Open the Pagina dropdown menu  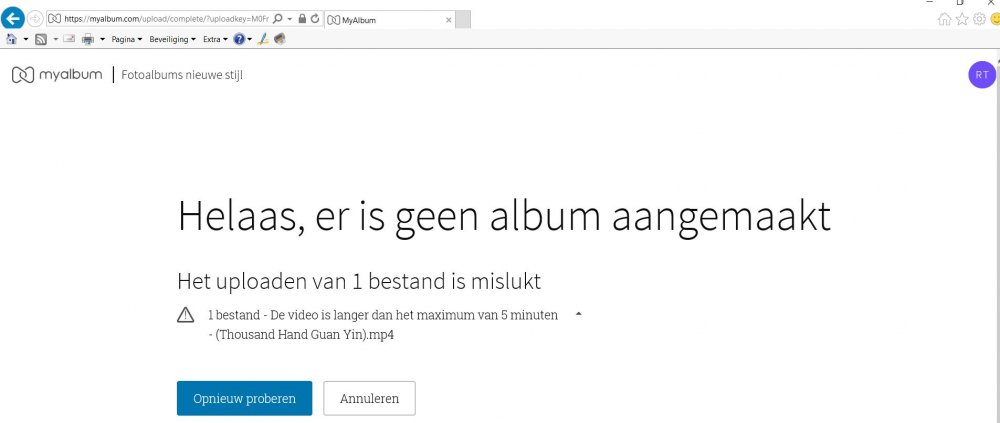[126, 40]
